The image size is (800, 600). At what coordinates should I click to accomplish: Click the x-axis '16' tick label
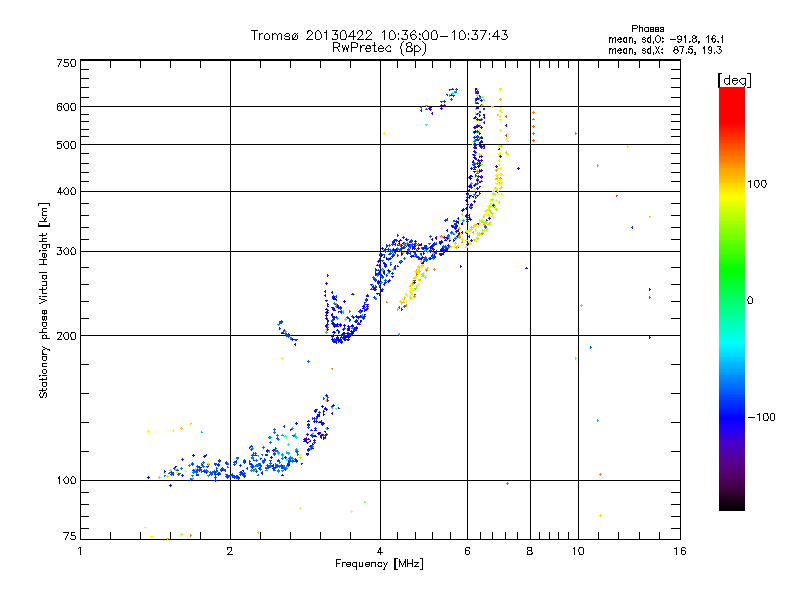680,551
